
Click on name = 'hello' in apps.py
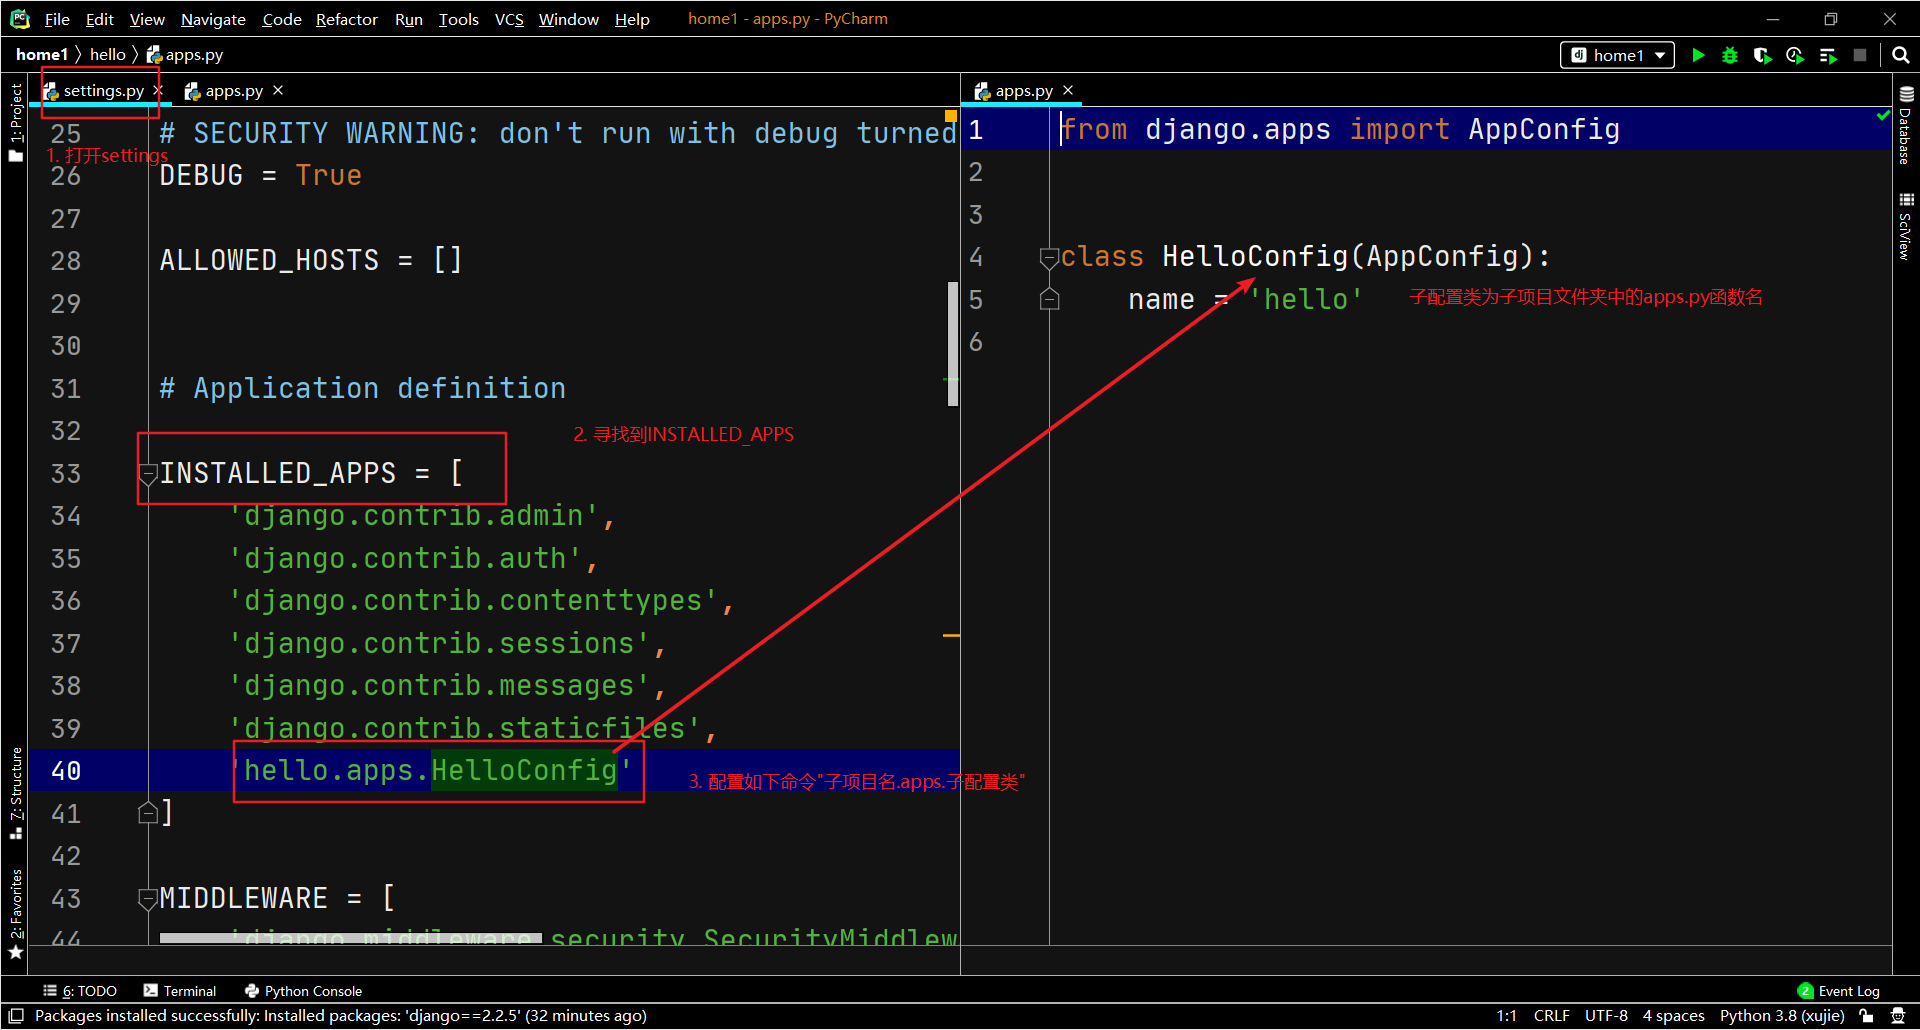[1245, 300]
